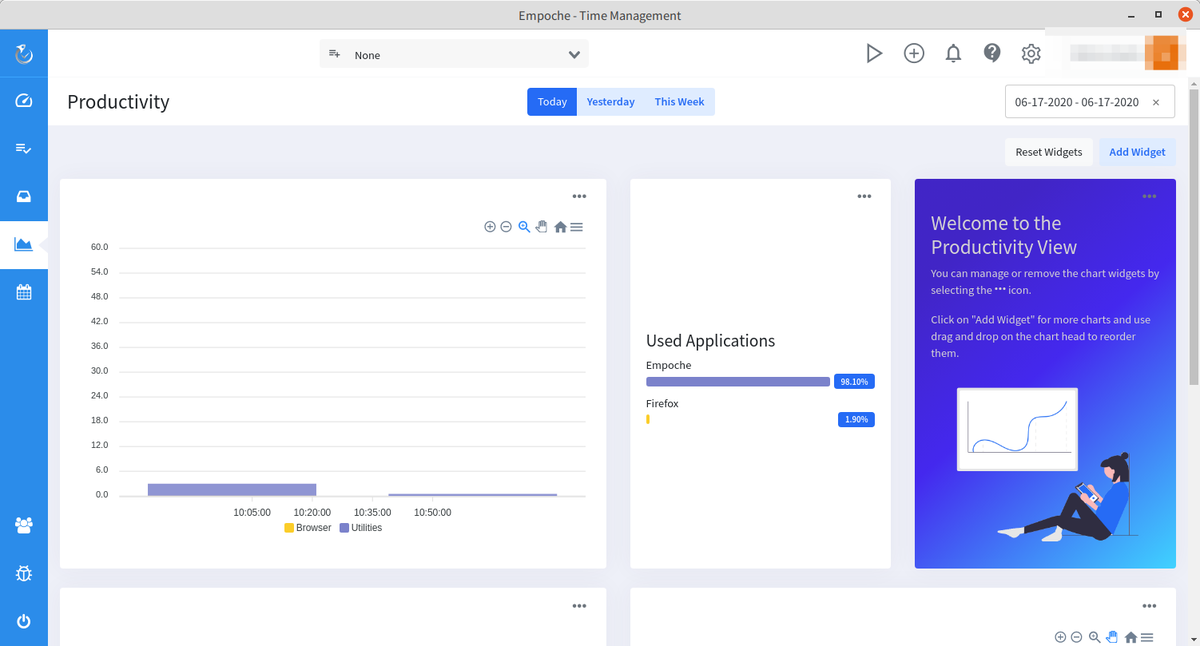Screen dimensions: 1200x646
Task: Open the help question mark icon
Action: pos(992,53)
